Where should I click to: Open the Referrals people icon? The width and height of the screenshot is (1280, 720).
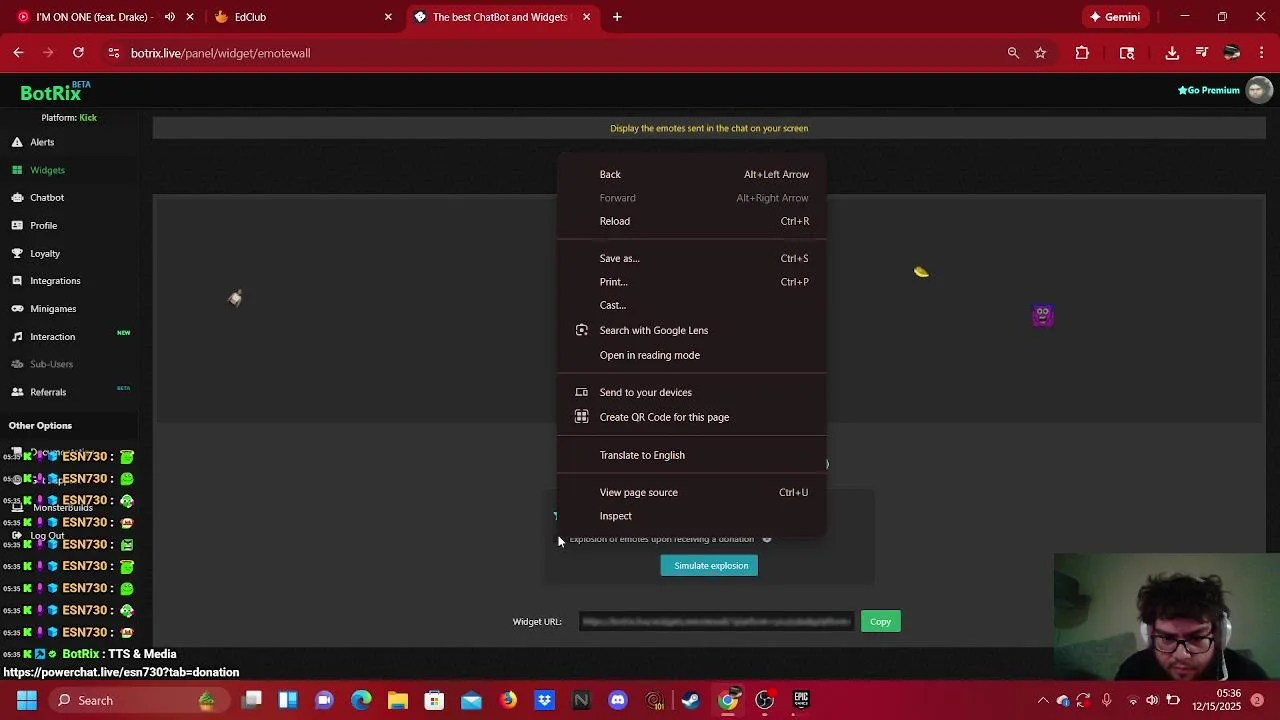tap(17, 392)
